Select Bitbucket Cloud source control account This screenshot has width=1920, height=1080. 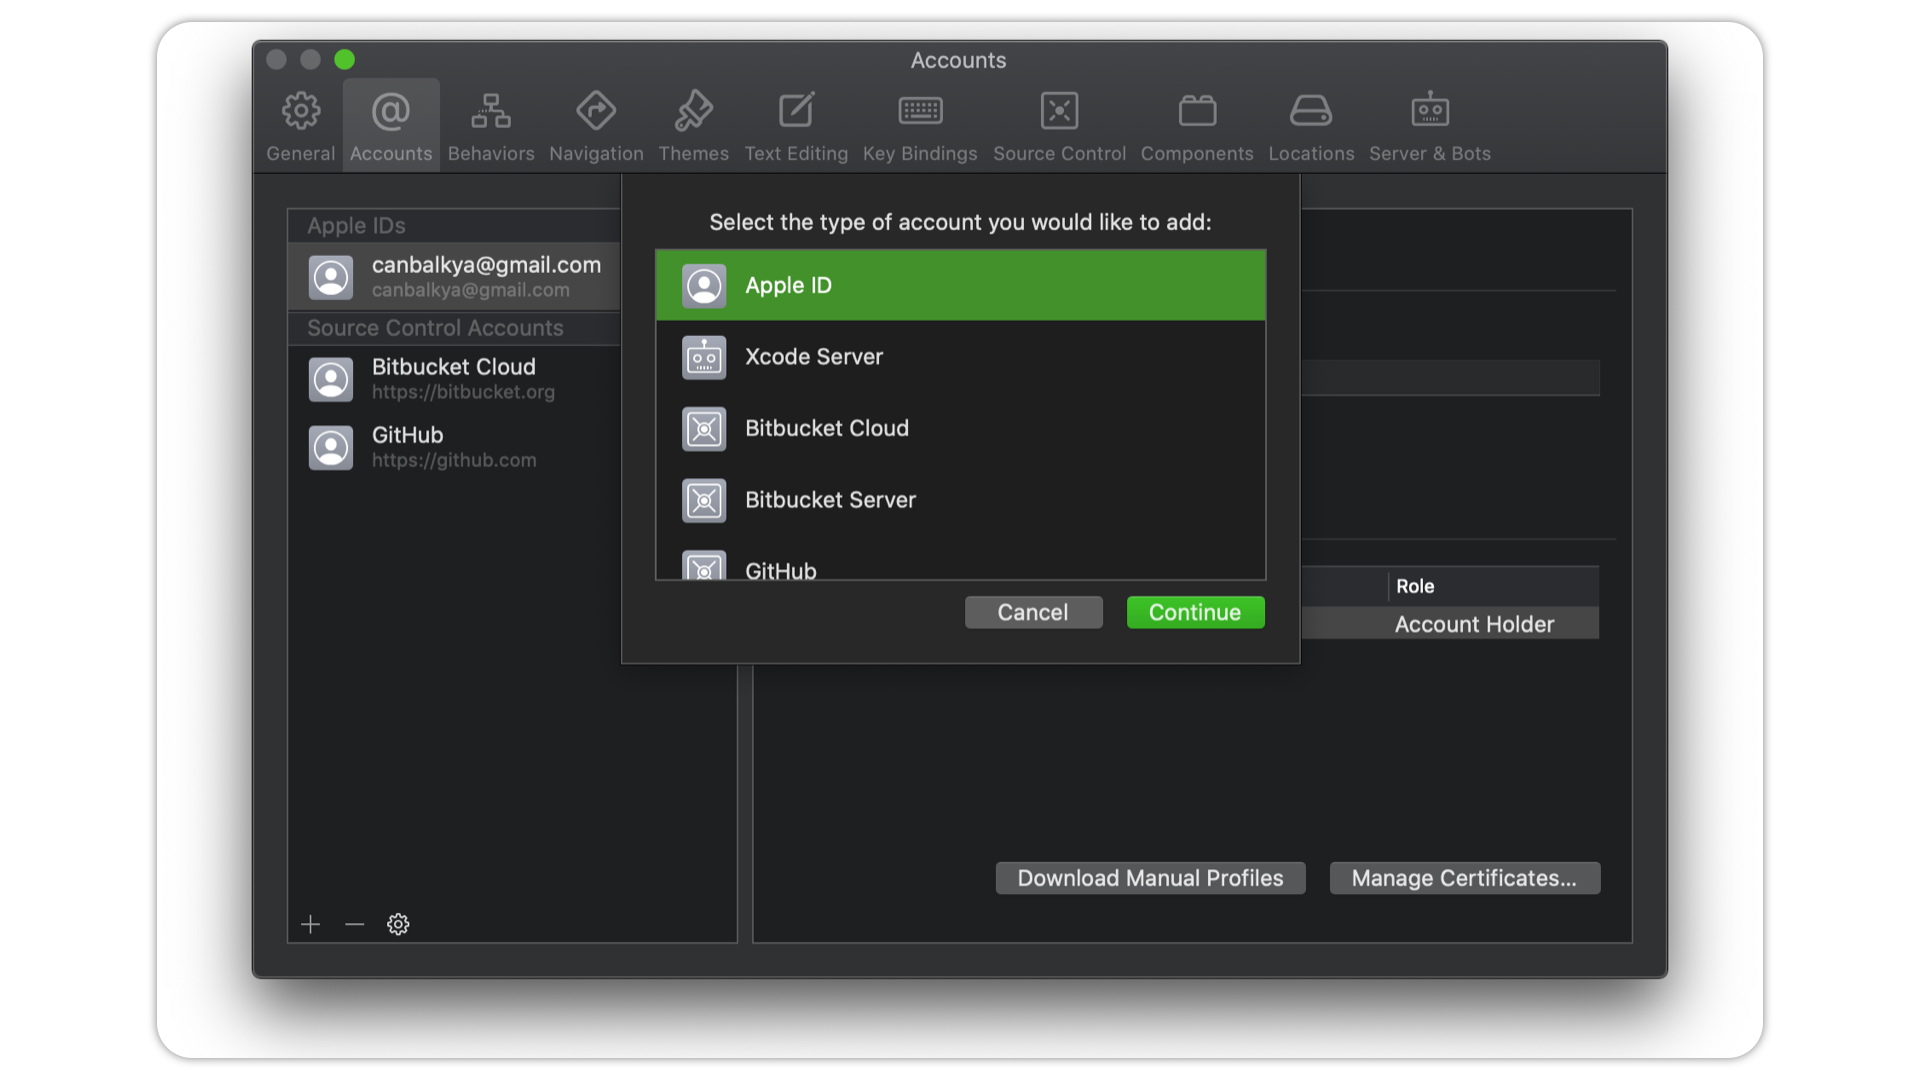pos(454,380)
